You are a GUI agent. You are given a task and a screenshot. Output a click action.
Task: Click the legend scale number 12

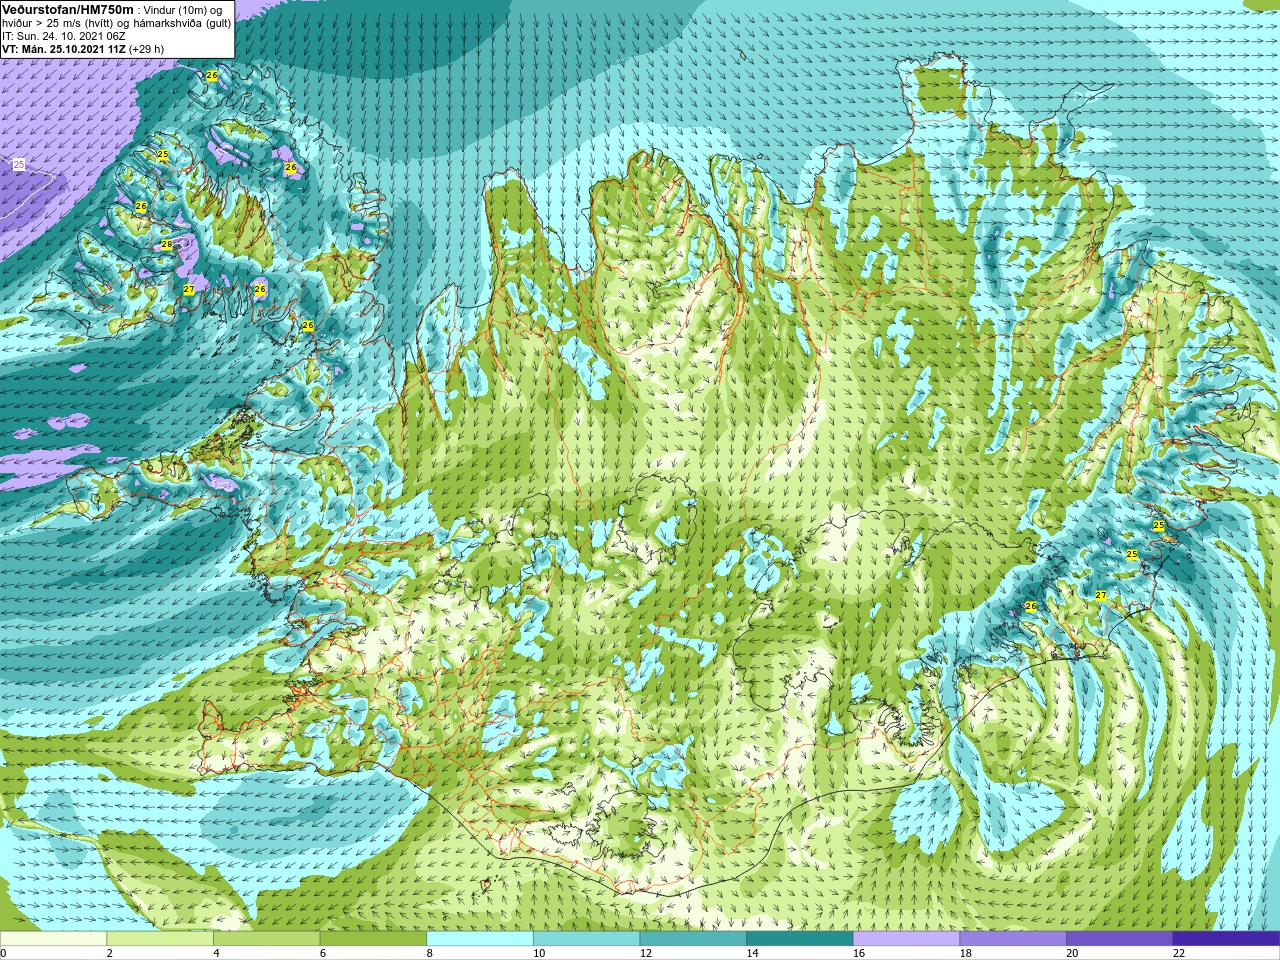click(x=645, y=953)
